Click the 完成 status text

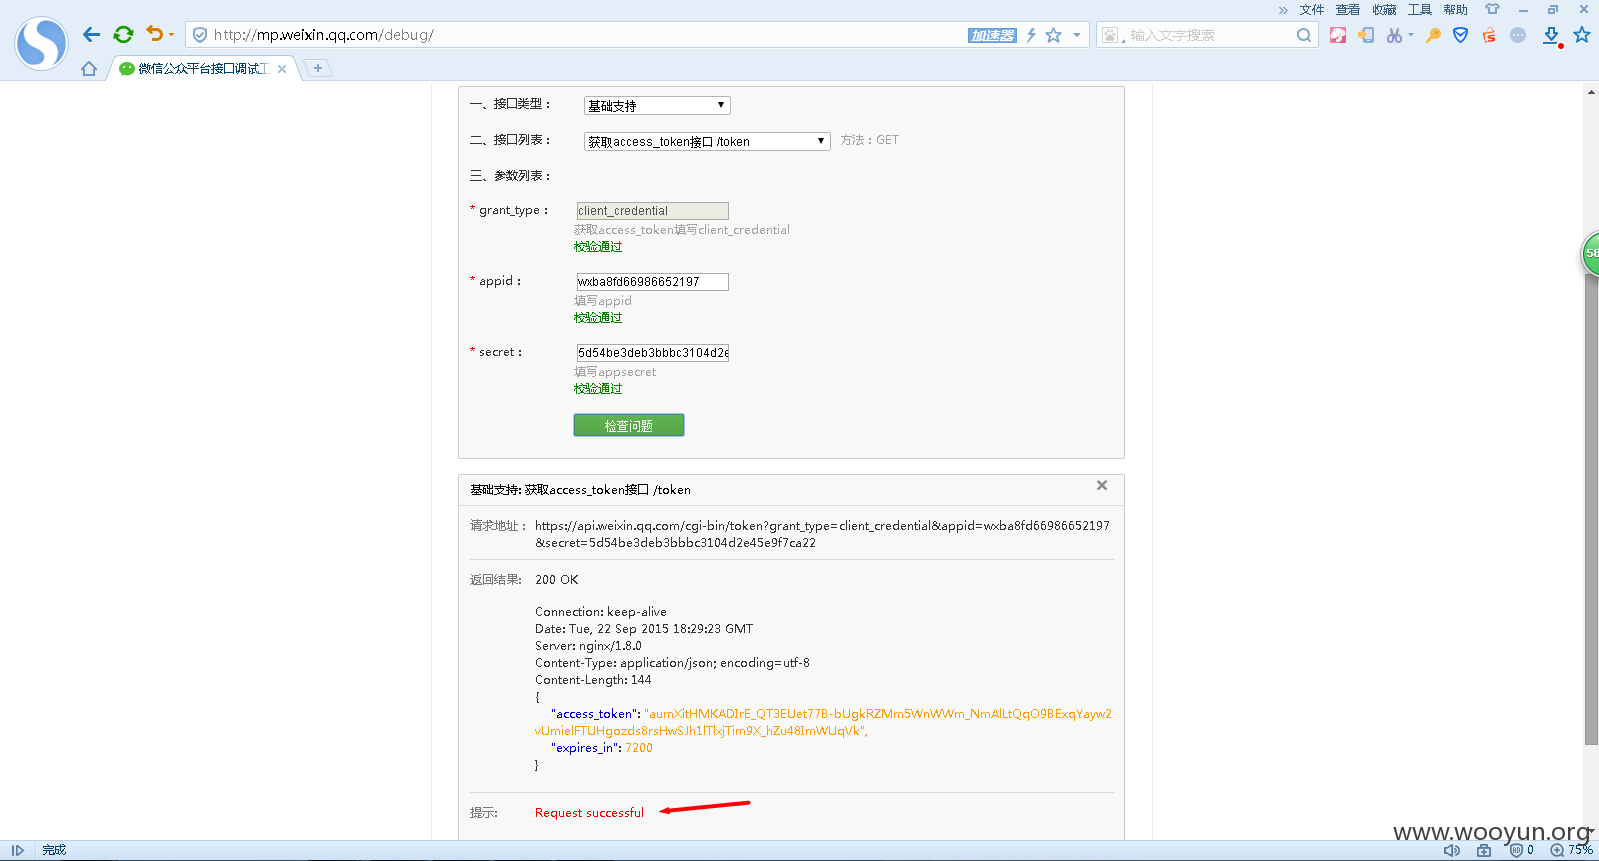(x=54, y=850)
